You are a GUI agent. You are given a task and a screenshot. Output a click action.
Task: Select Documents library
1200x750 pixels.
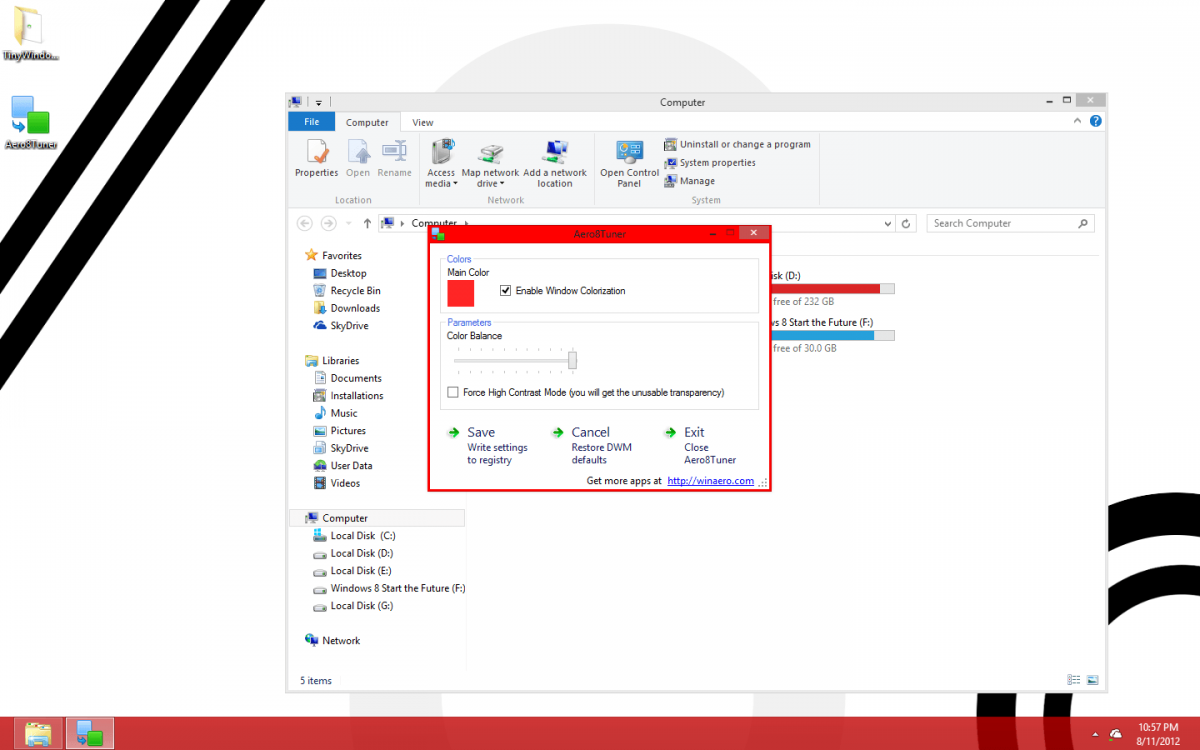pyautogui.click(x=348, y=378)
